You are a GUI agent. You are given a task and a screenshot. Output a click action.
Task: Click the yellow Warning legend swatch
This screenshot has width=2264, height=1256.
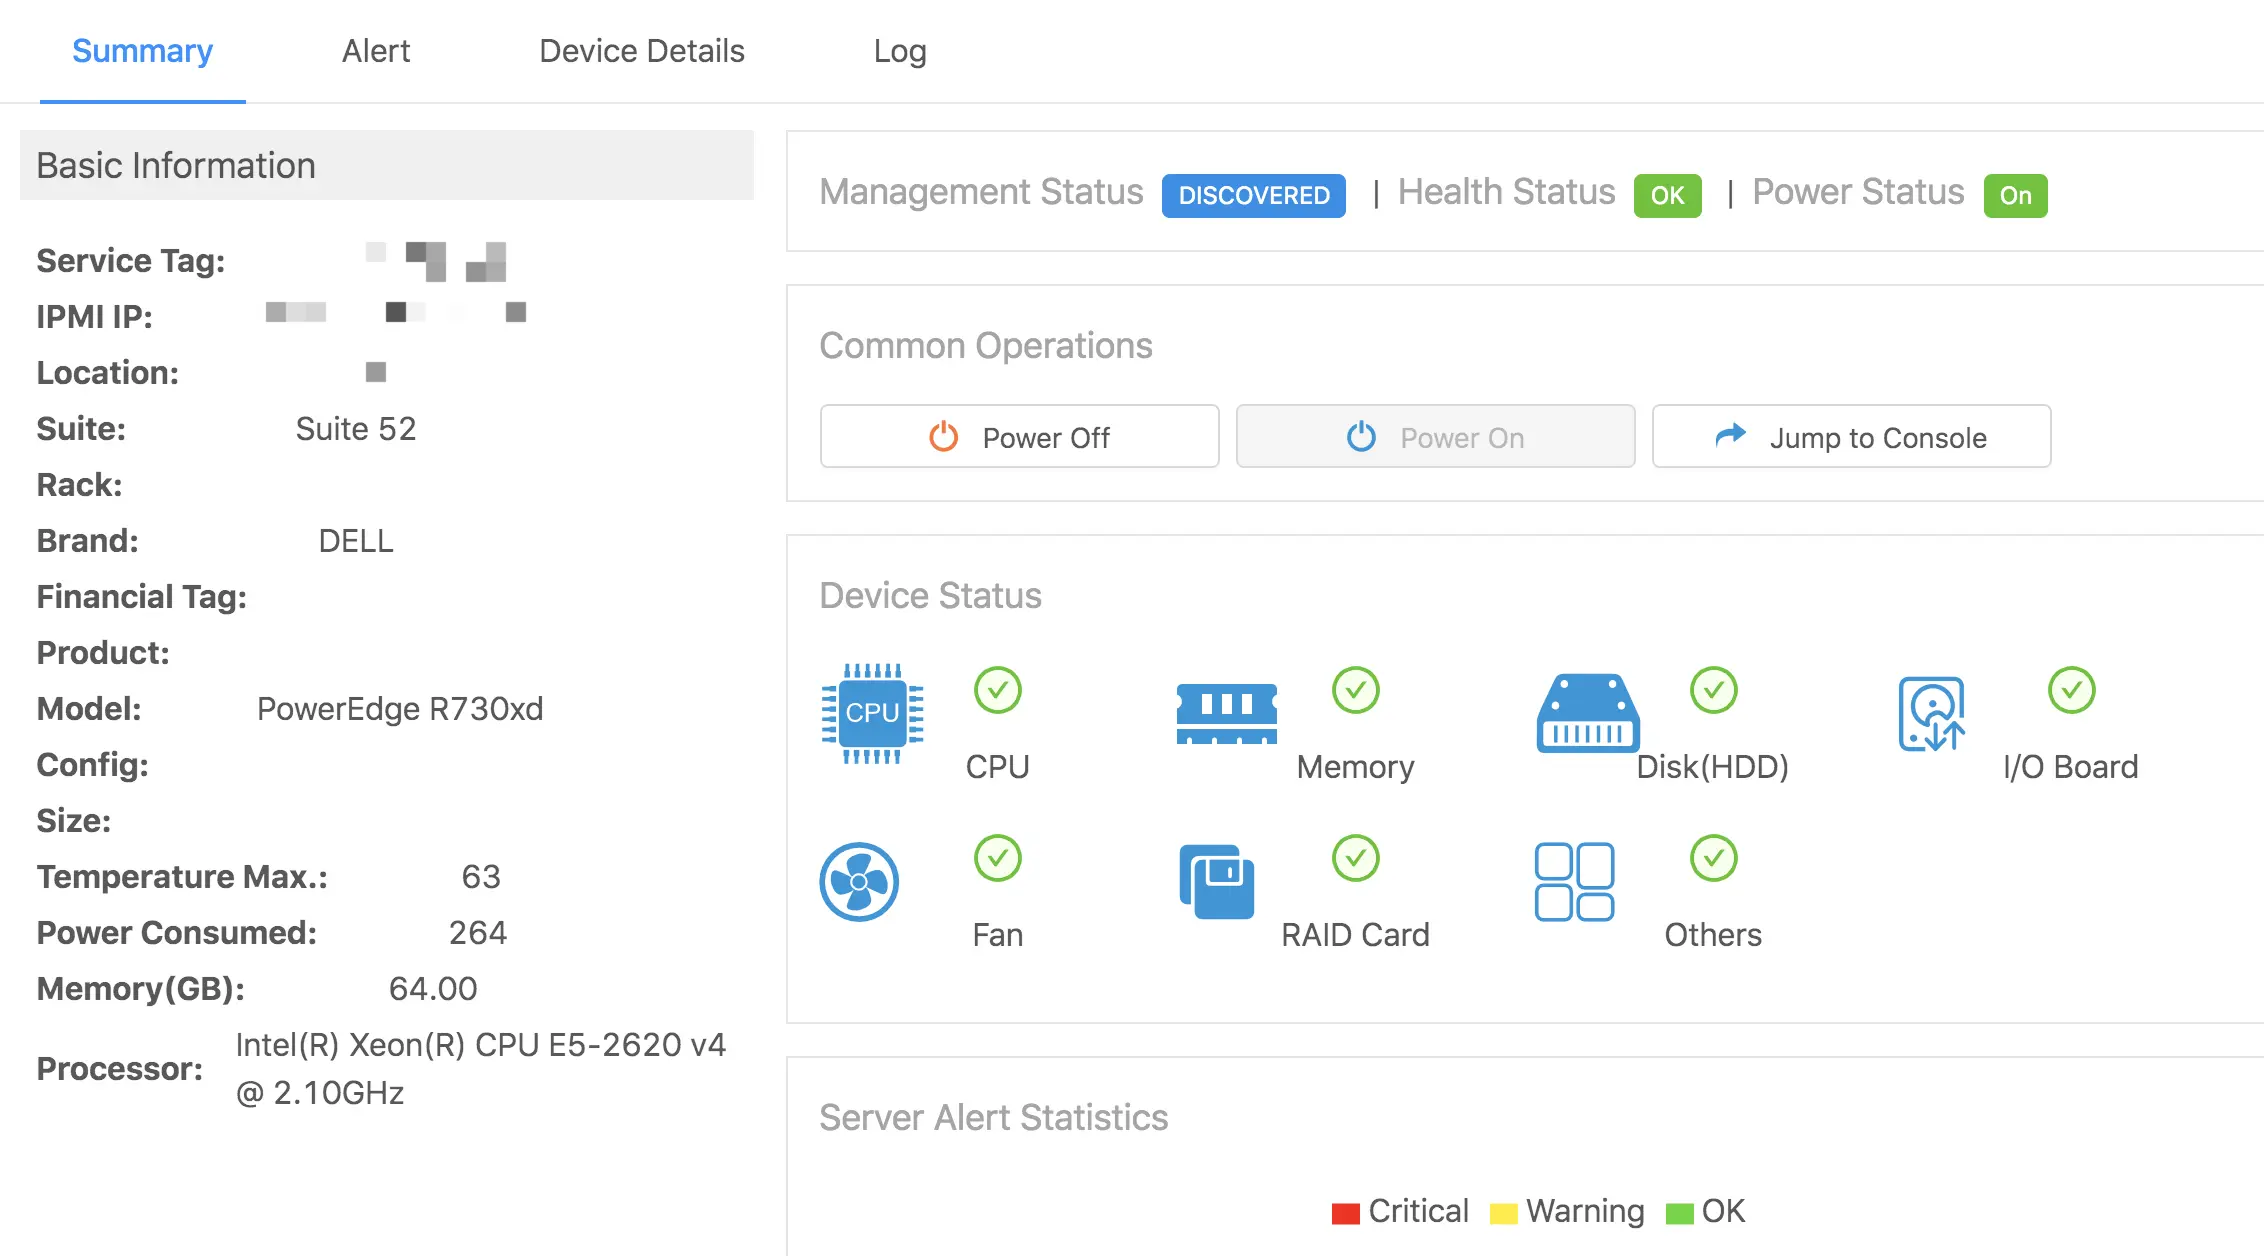click(1503, 1213)
